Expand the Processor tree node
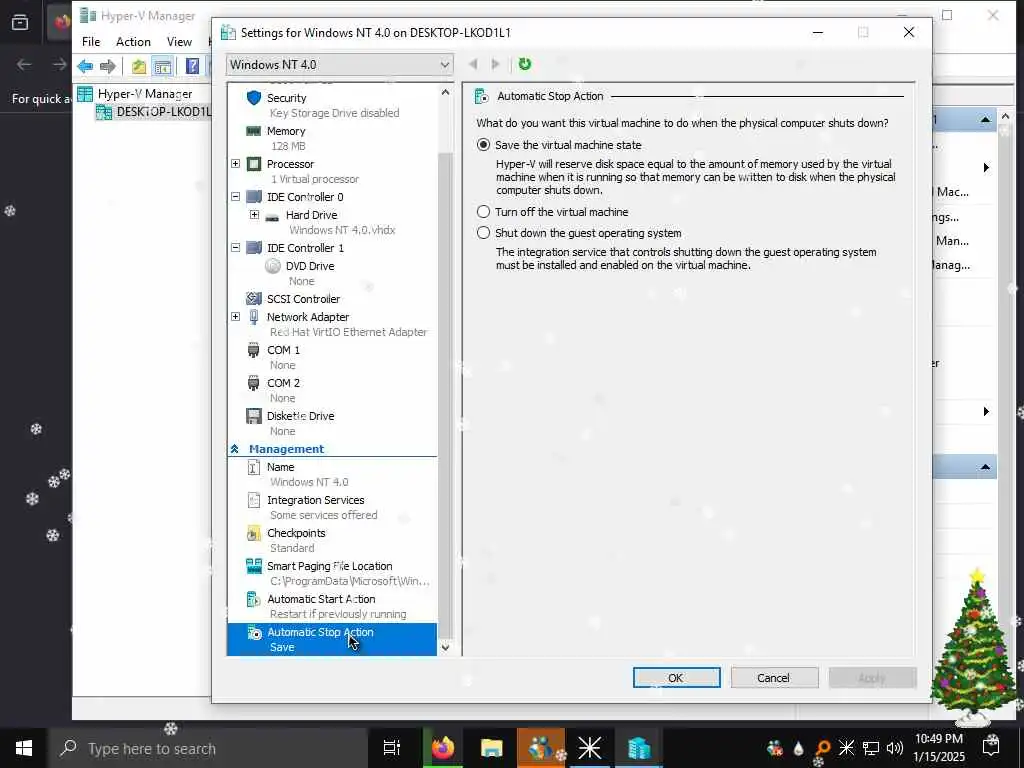The height and width of the screenshot is (768, 1024). point(236,164)
